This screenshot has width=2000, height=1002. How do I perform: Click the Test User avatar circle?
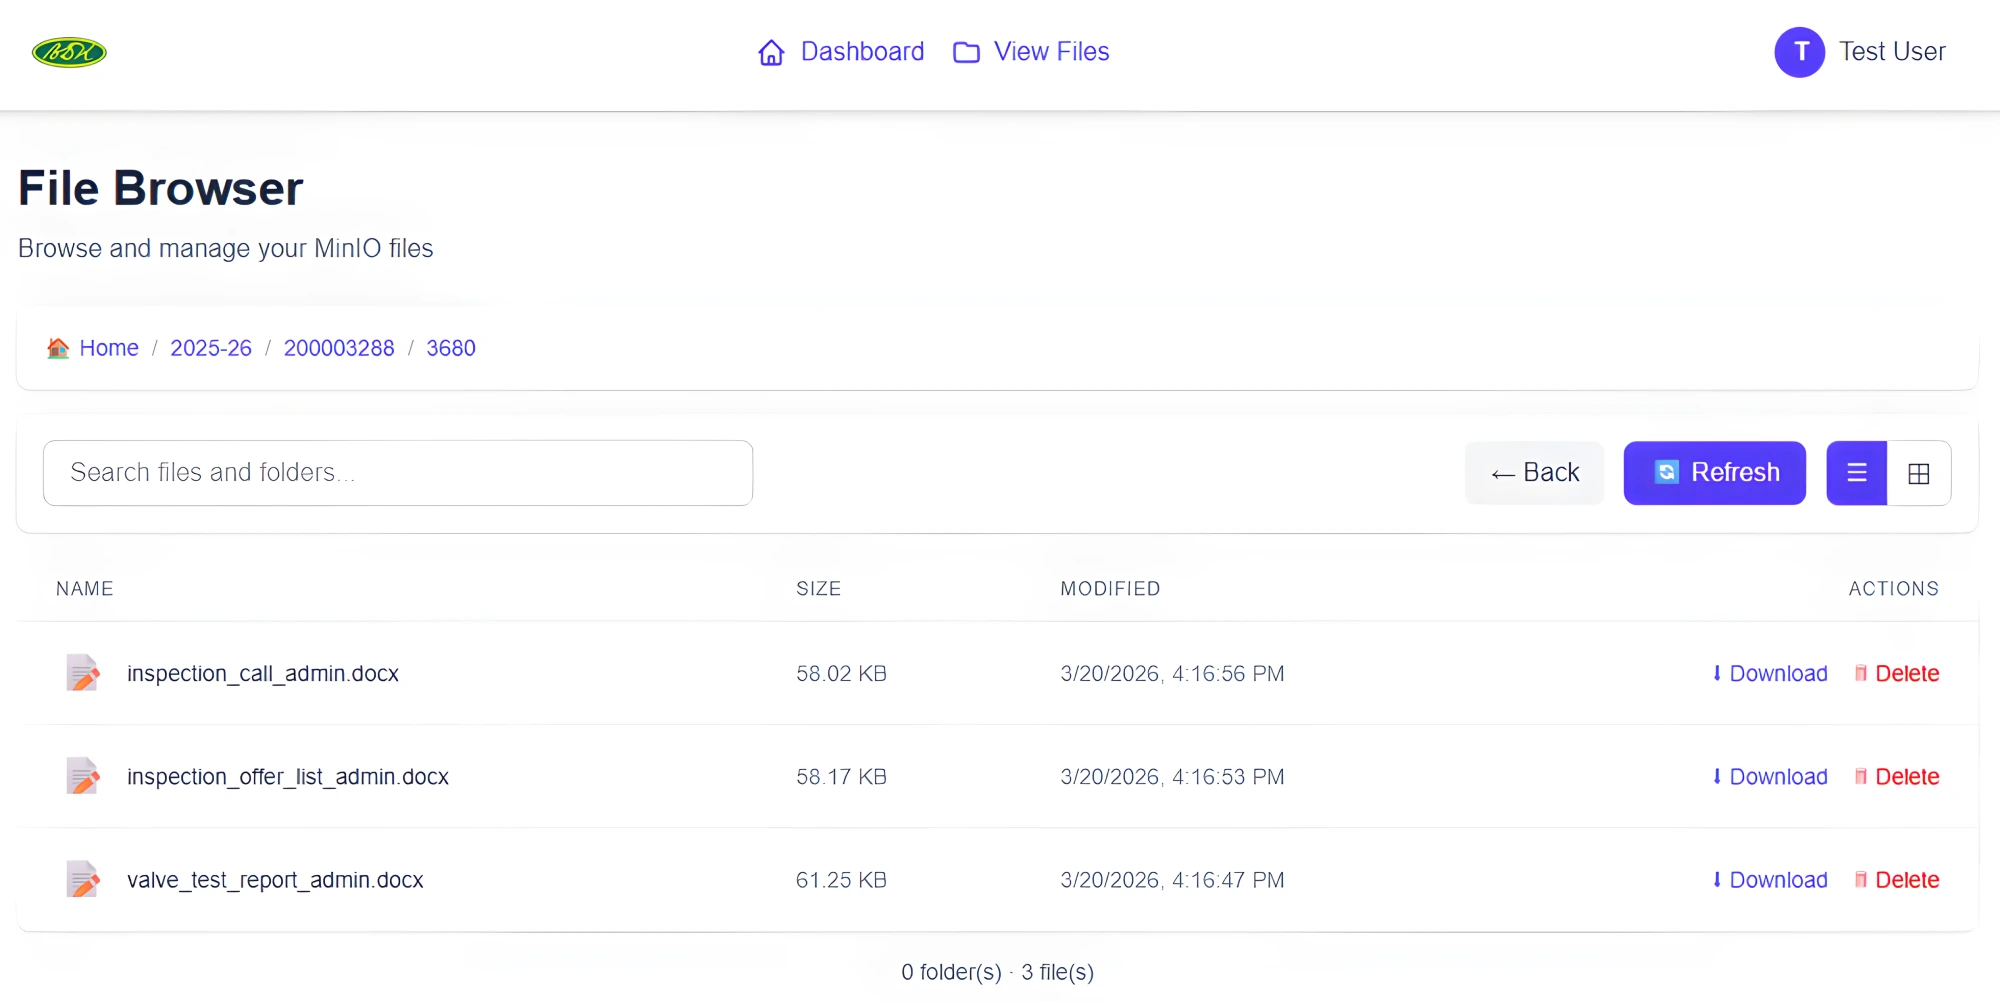(x=1799, y=52)
